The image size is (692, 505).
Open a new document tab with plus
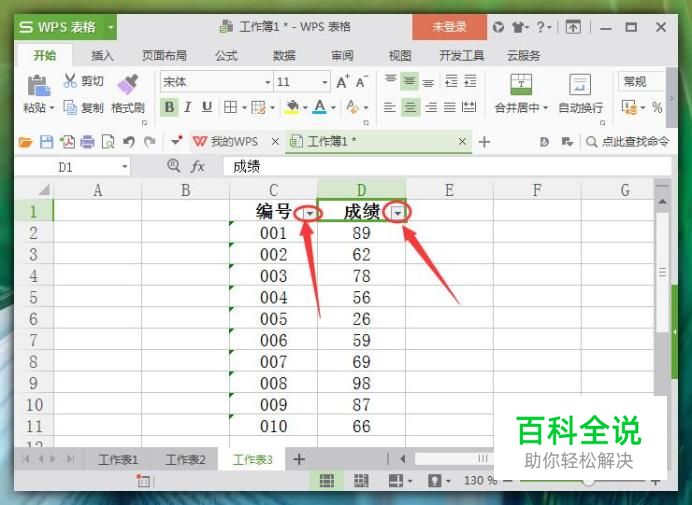point(484,142)
